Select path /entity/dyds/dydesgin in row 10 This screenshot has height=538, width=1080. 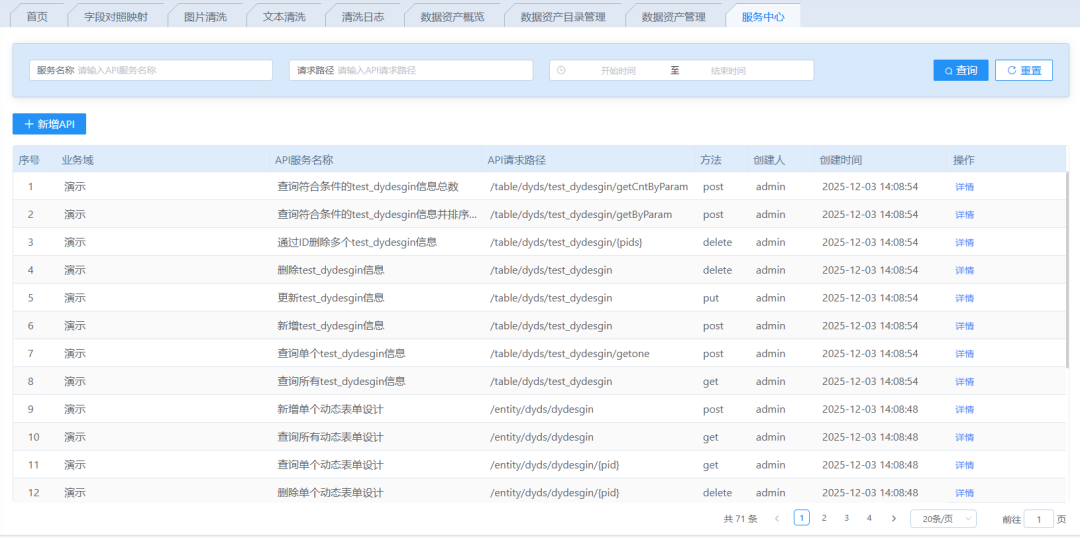point(541,437)
